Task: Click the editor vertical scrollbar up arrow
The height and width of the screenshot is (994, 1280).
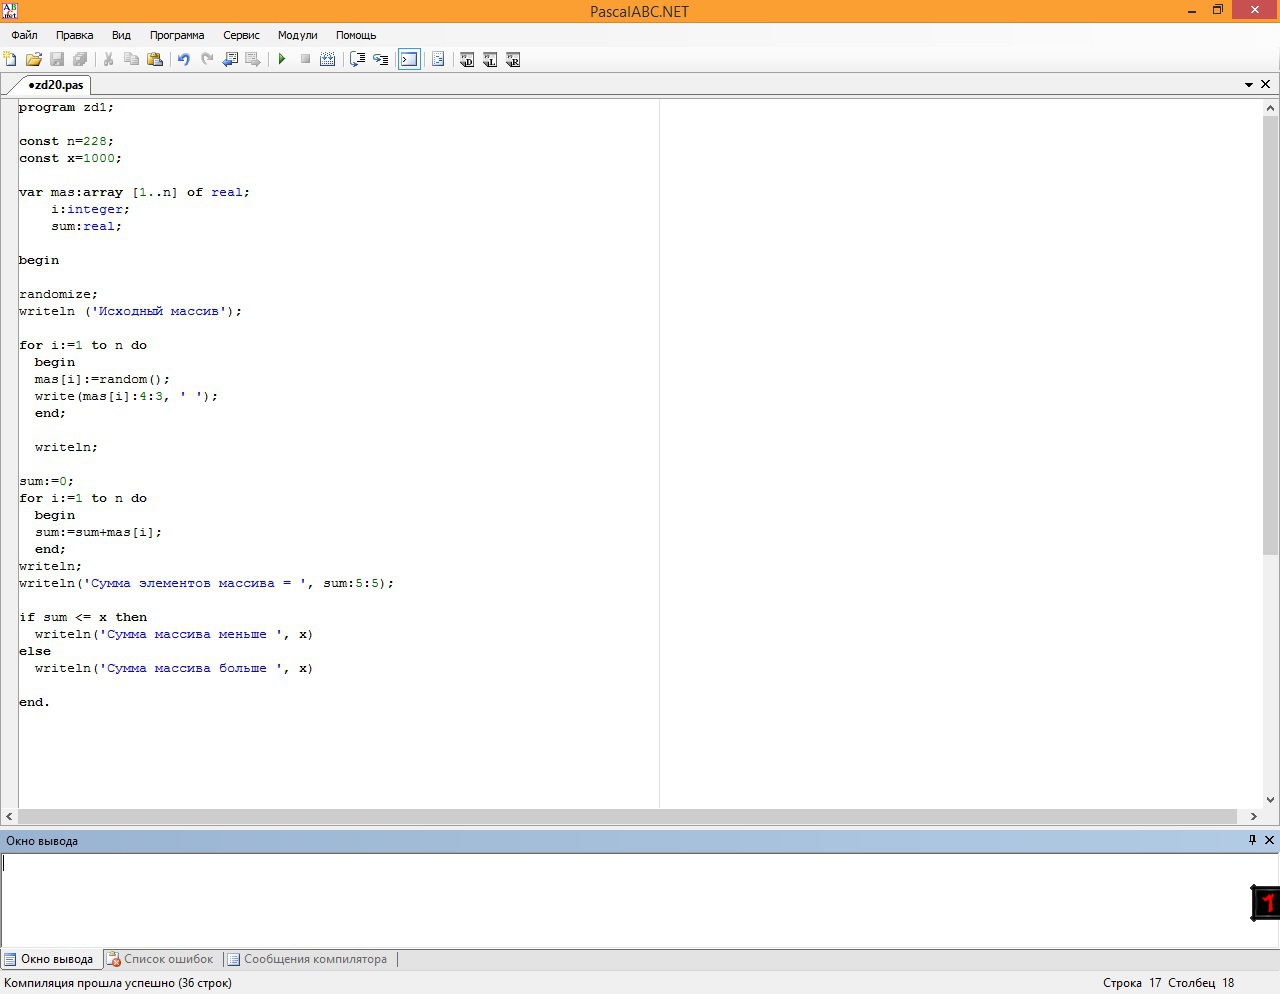Action: click(x=1271, y=108)
